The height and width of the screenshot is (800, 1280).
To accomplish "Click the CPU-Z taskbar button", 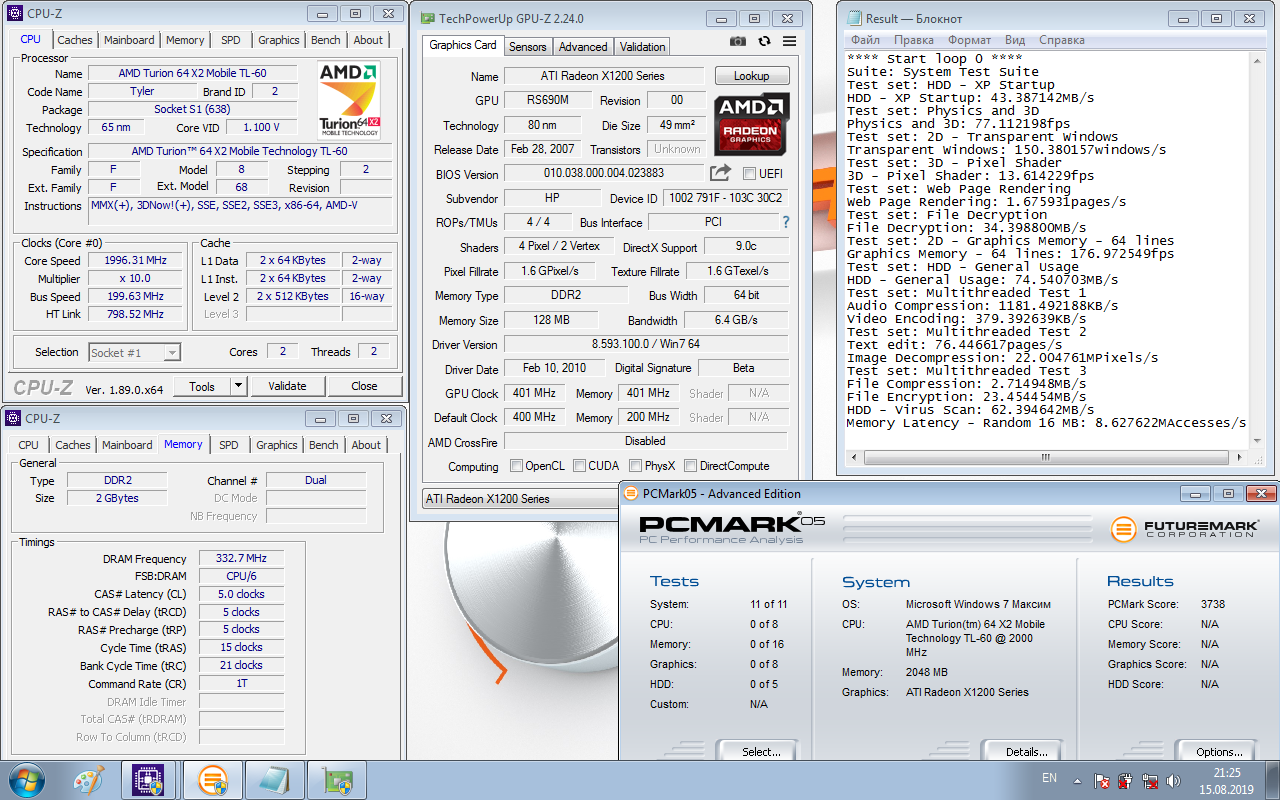I will coord(149,779).
